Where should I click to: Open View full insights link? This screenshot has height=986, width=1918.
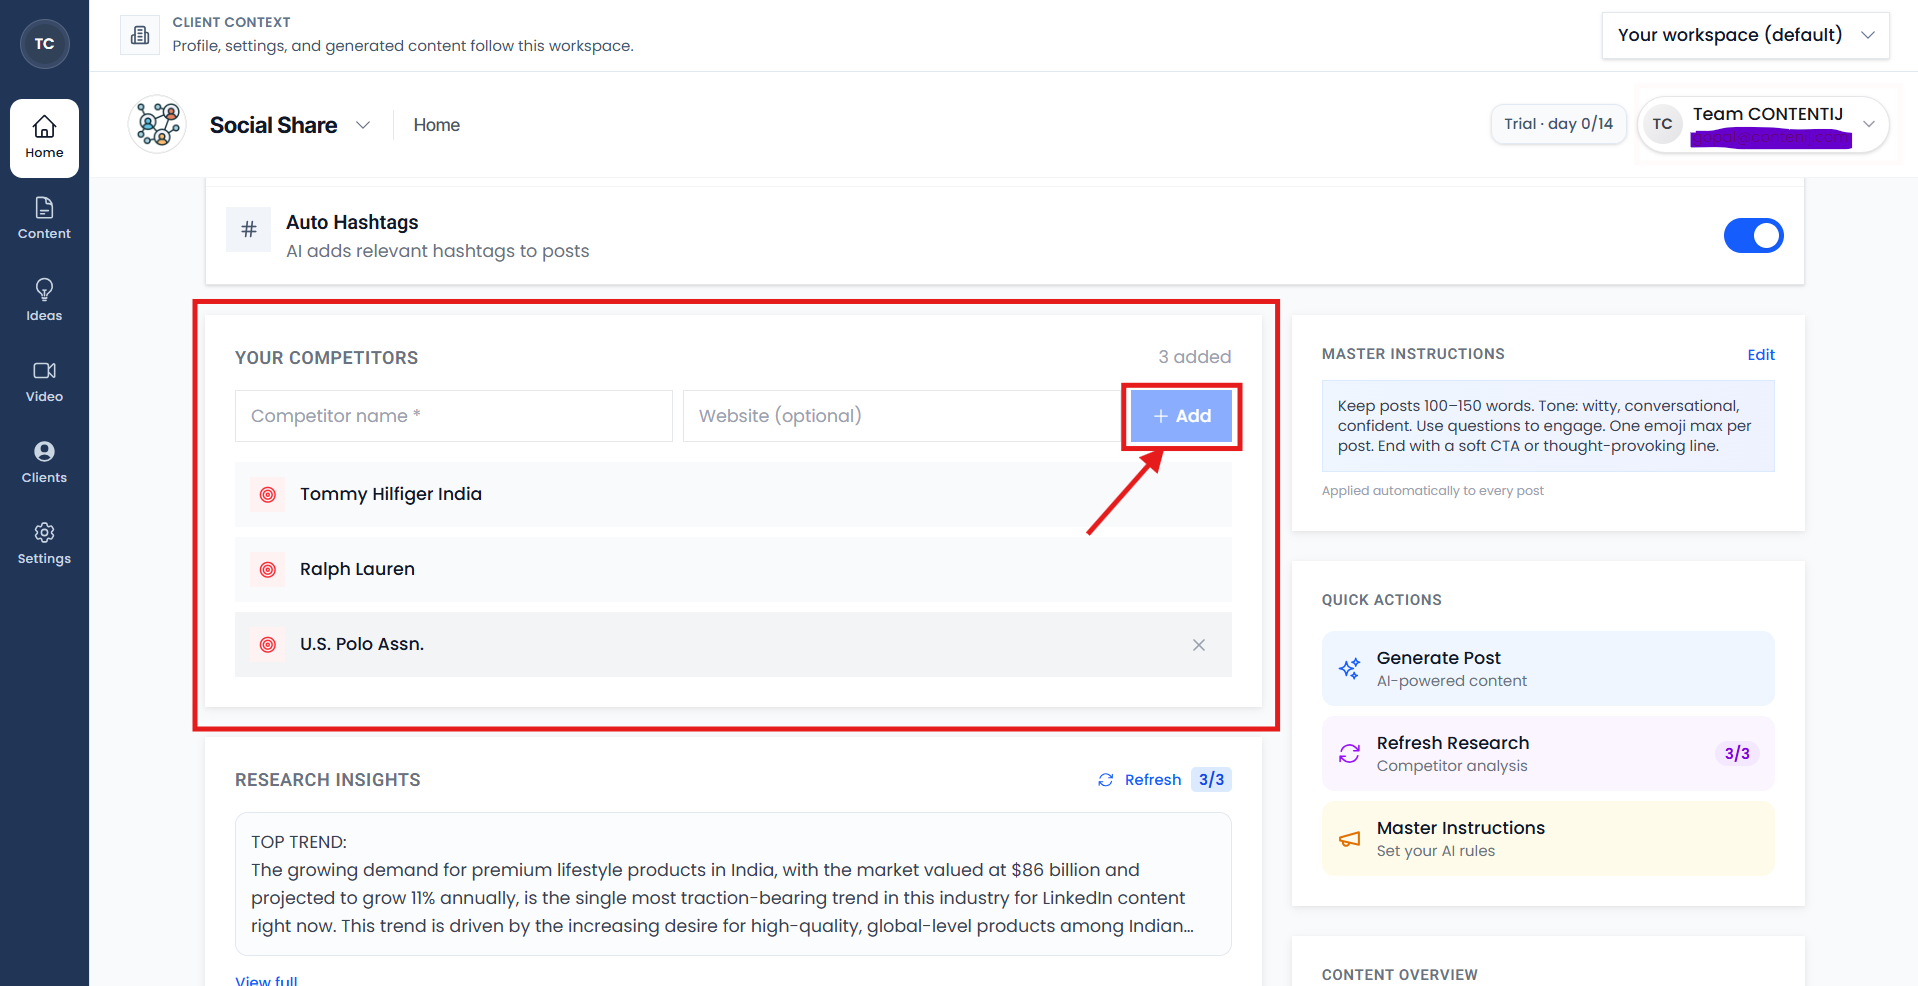[x=266, y=980]
